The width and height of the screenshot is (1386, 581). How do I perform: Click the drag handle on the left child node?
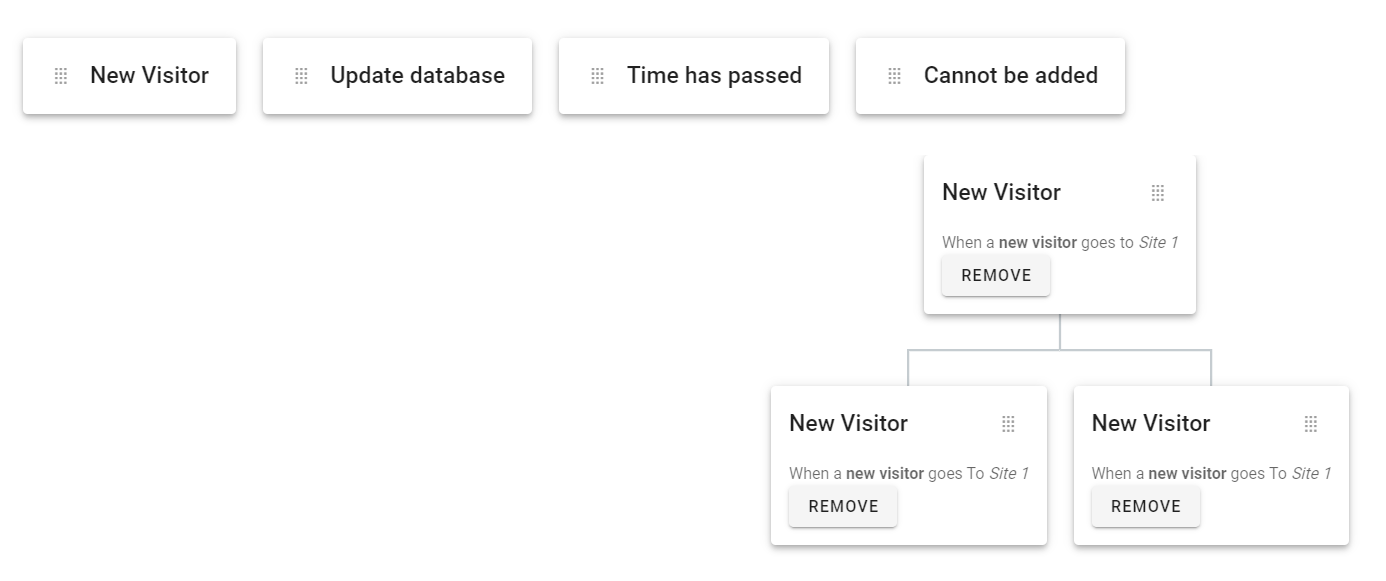(x=1008, y=424)
